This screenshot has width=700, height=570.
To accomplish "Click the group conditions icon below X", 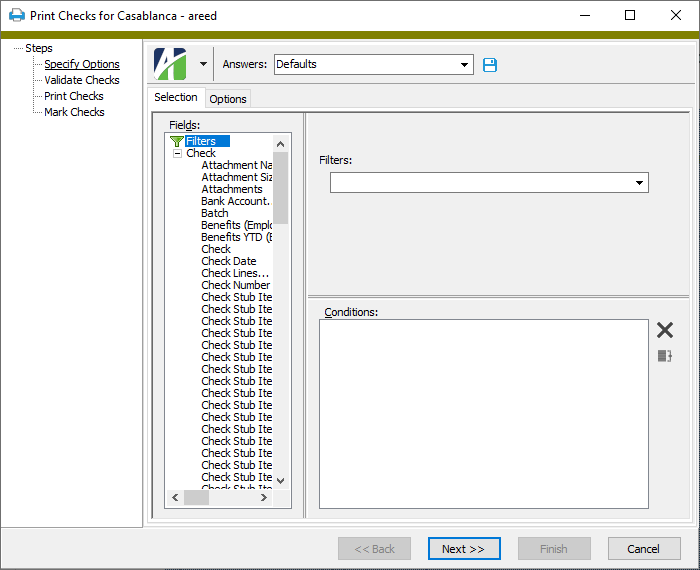I will click(x=665, y=356).
